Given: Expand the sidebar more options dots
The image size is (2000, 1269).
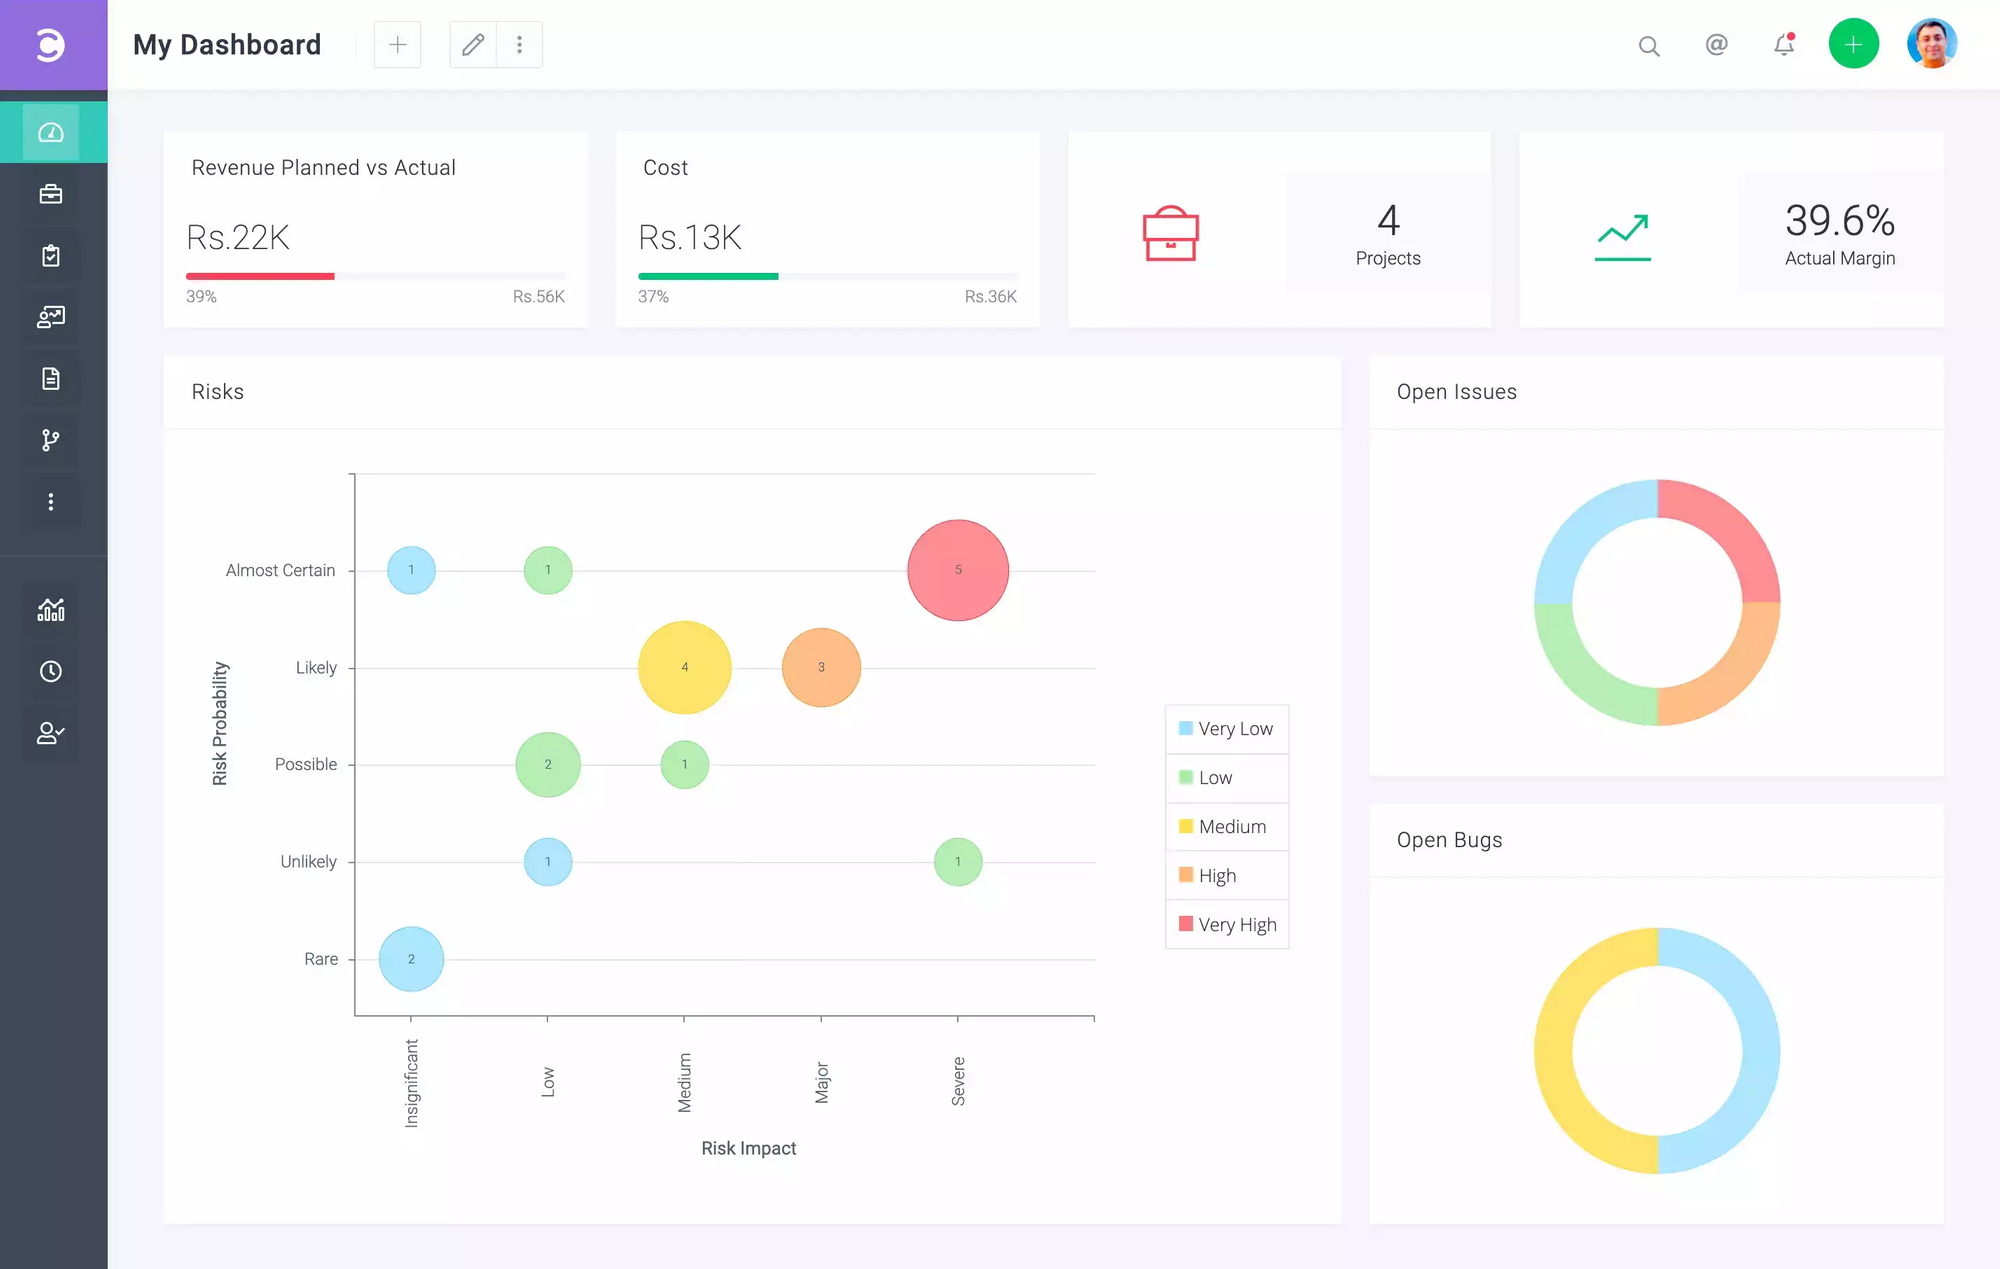Looking at the screenshot, I should tap(51, 502).
